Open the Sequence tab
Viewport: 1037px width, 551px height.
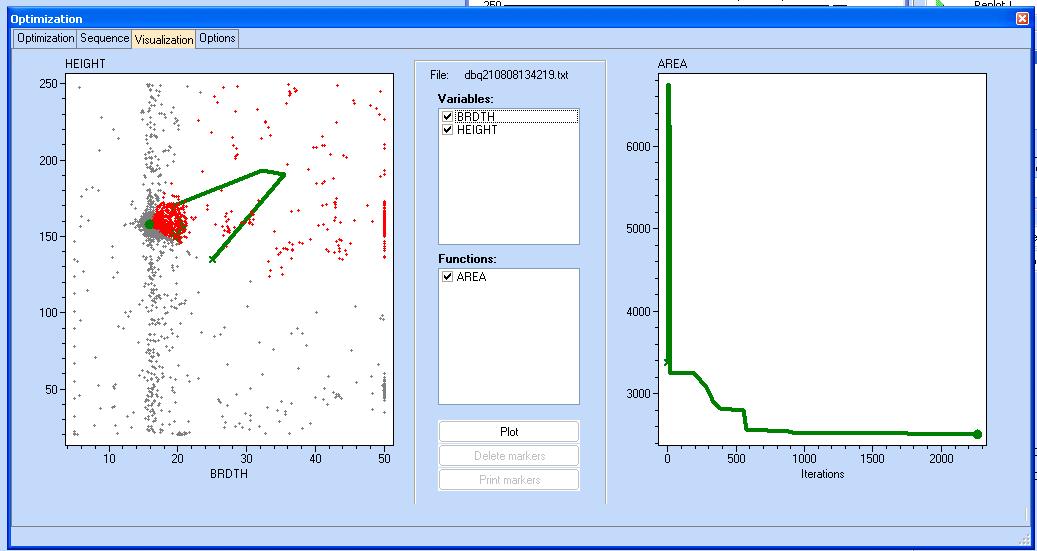(x=104, y=38)
